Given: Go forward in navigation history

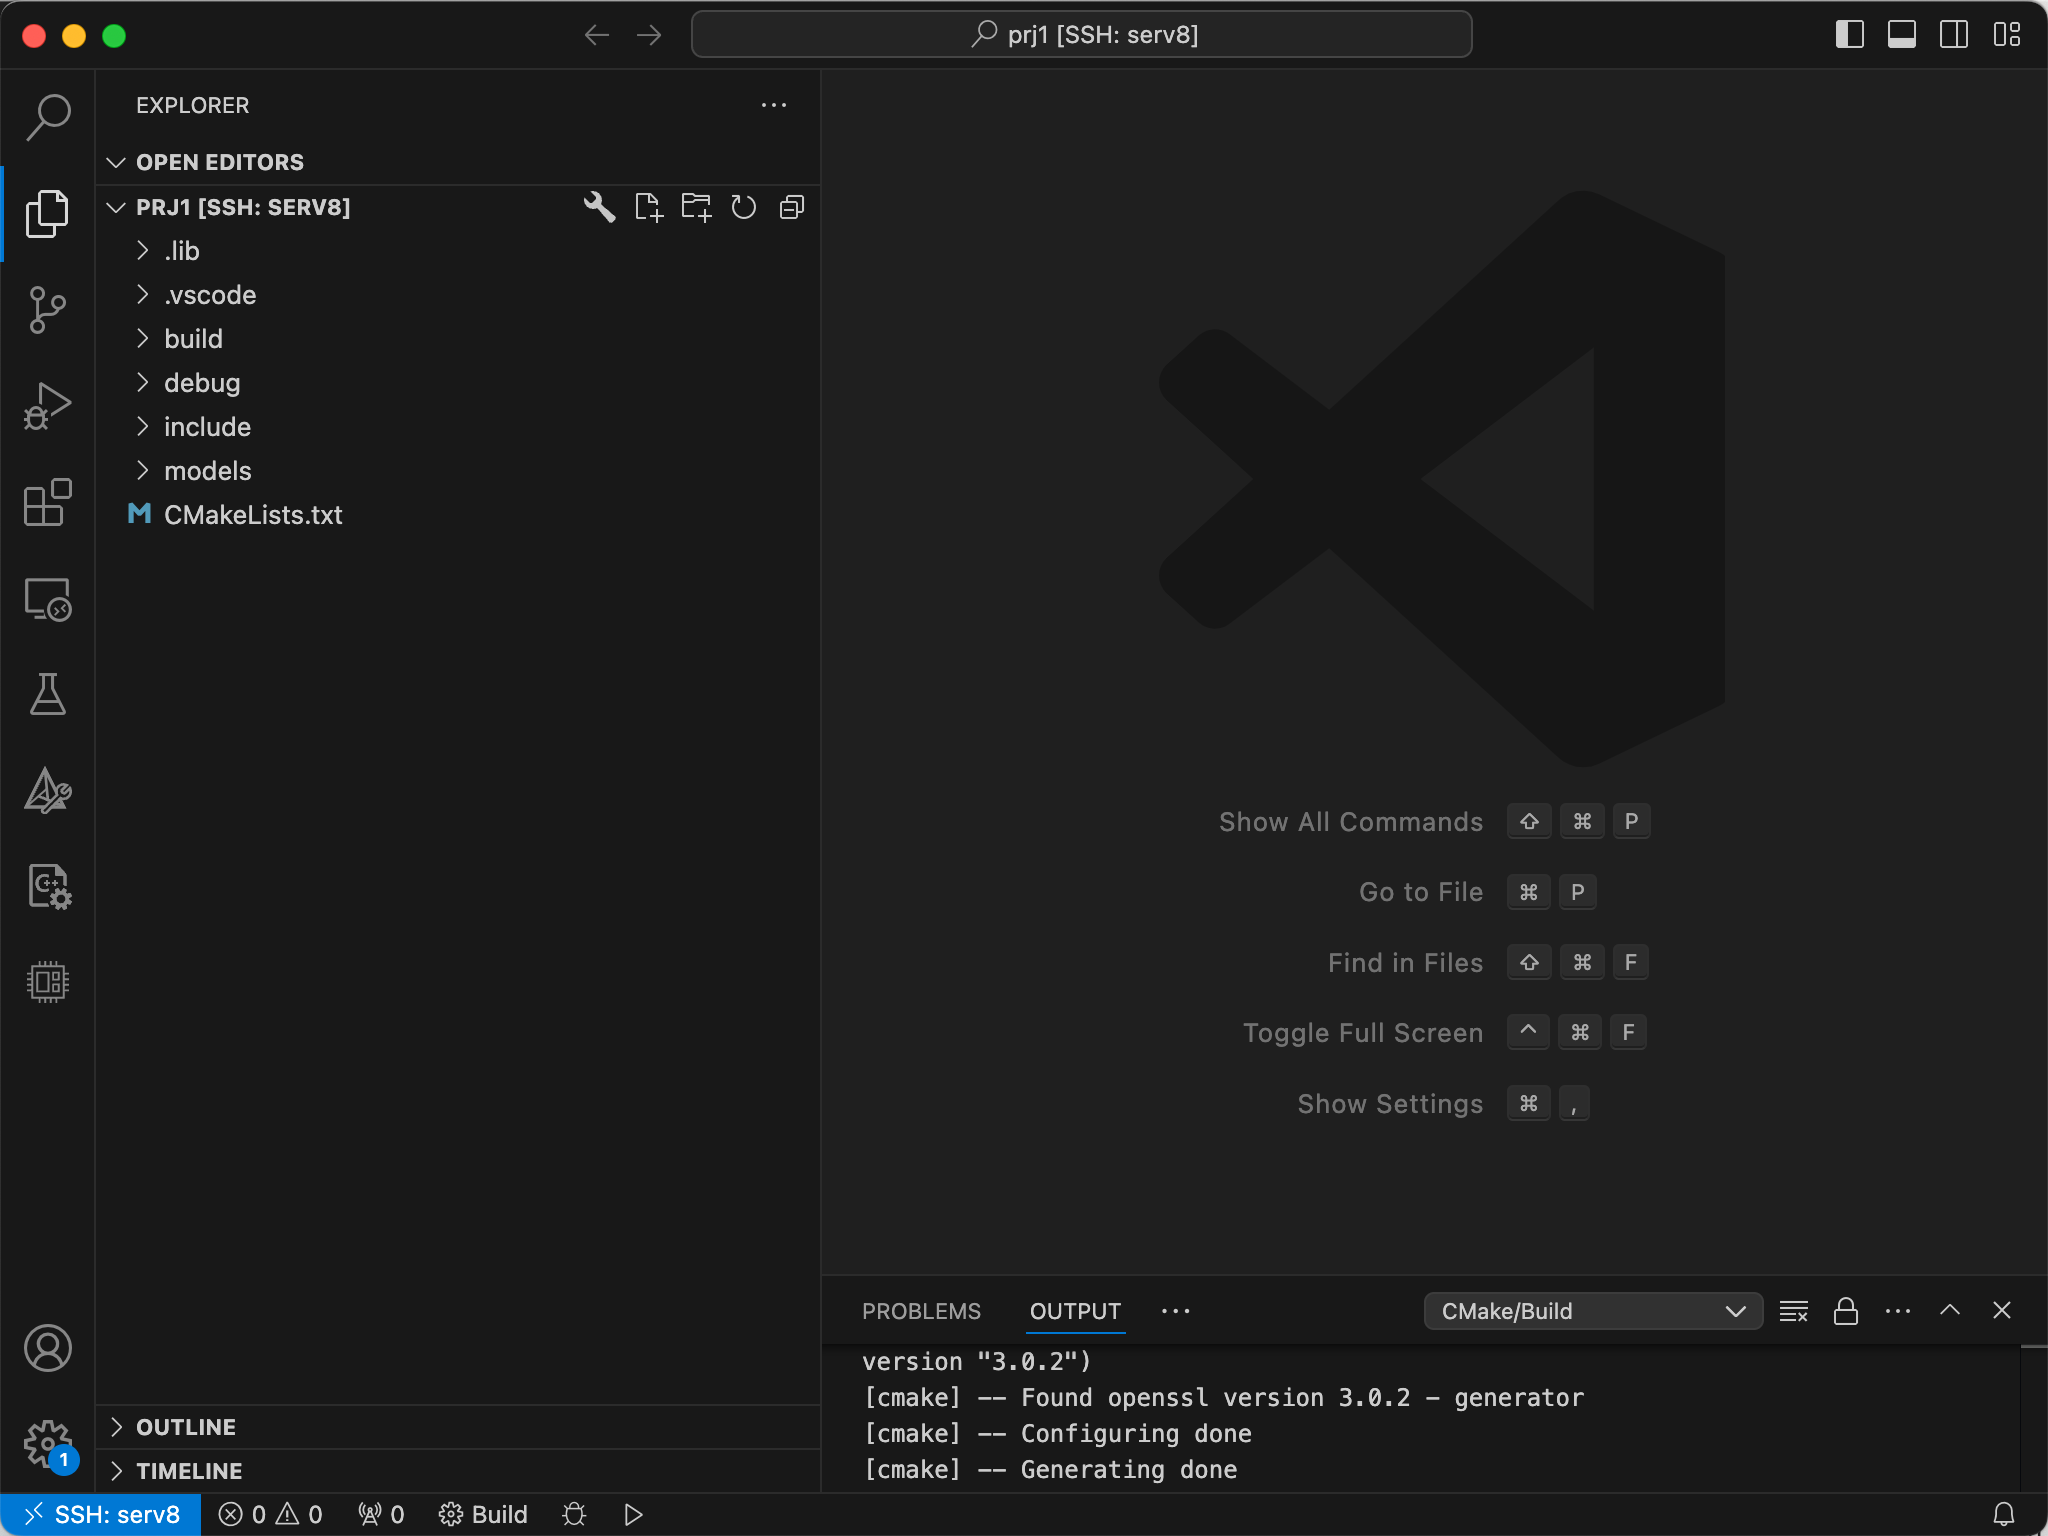Looking at the screenshot, I should tap(649, 35).
